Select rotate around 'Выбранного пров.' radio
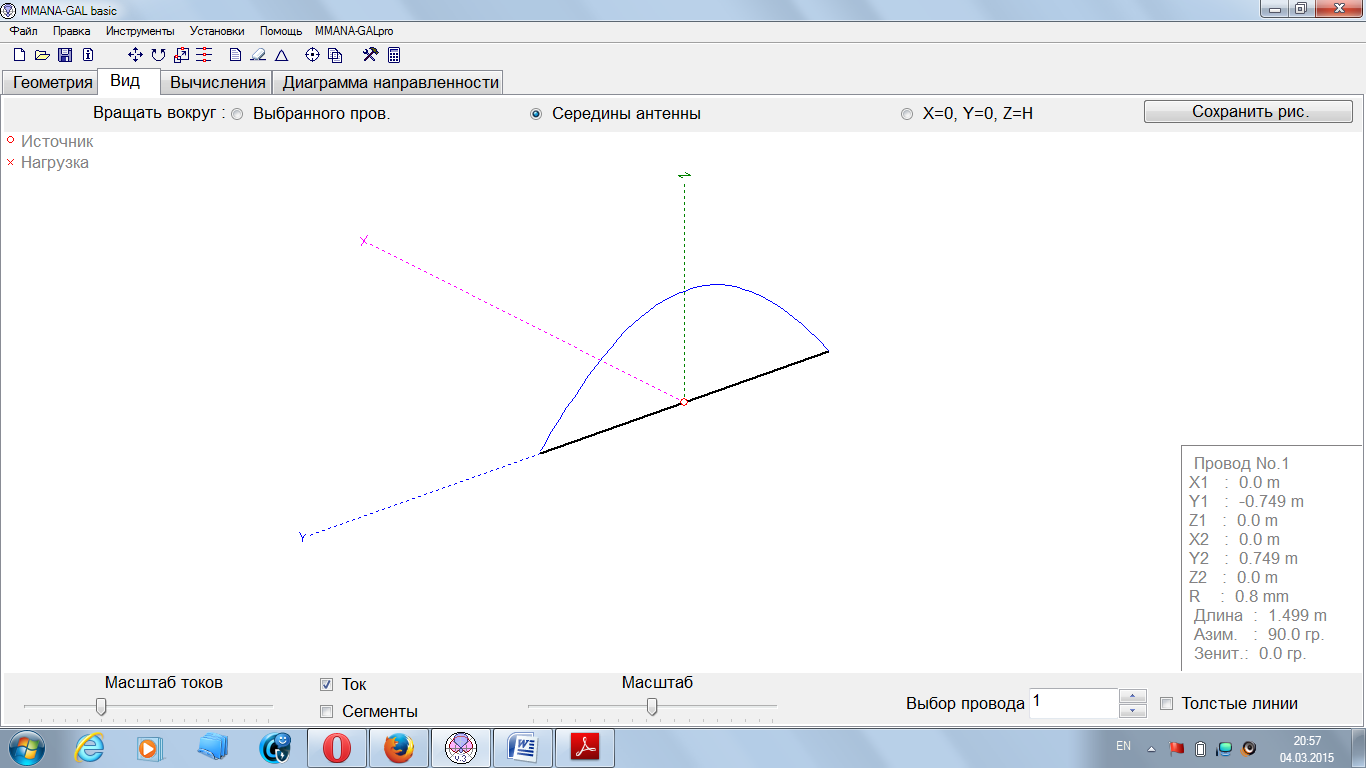 click(x=237, y=114)
